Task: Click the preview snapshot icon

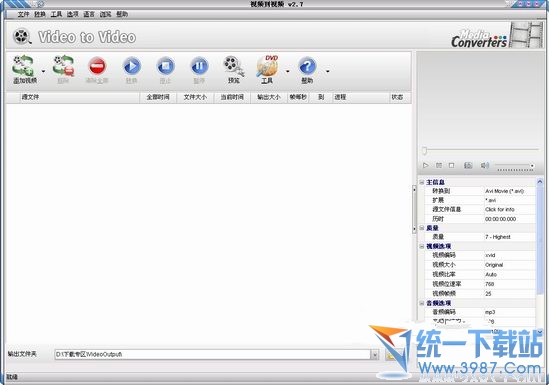Action: [468, 166]
